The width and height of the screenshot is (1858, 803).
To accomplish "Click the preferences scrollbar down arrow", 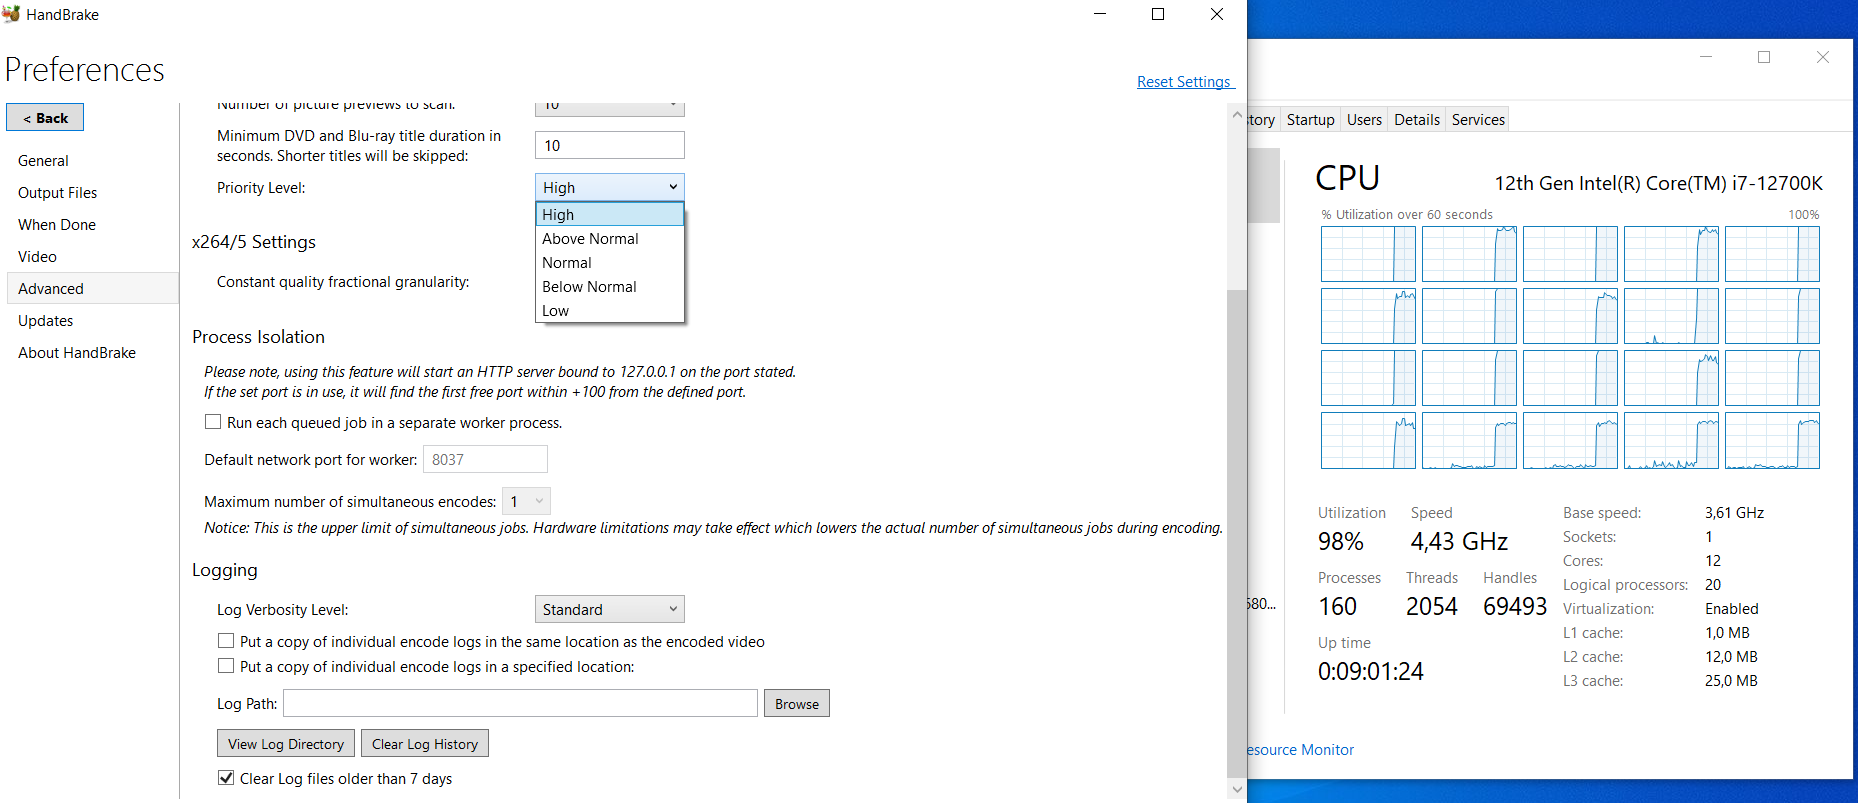I will [1237, 789].
